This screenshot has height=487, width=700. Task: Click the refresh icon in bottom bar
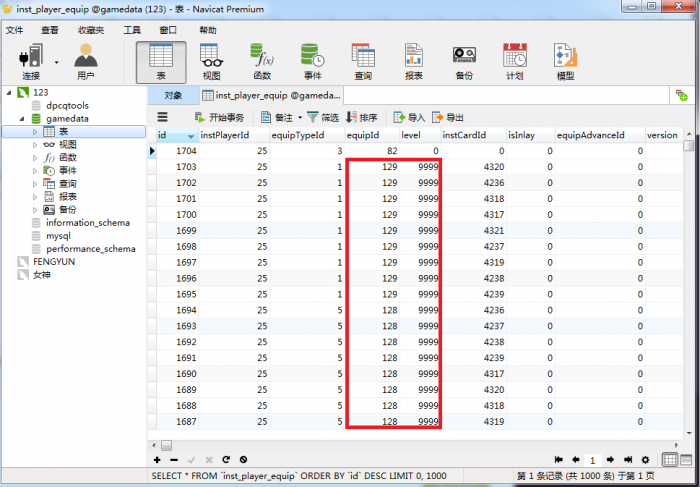226,459
